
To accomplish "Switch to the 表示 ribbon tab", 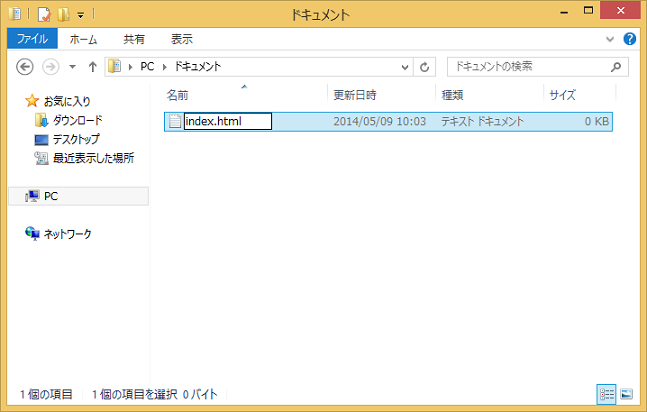I will tap(182, 39).
